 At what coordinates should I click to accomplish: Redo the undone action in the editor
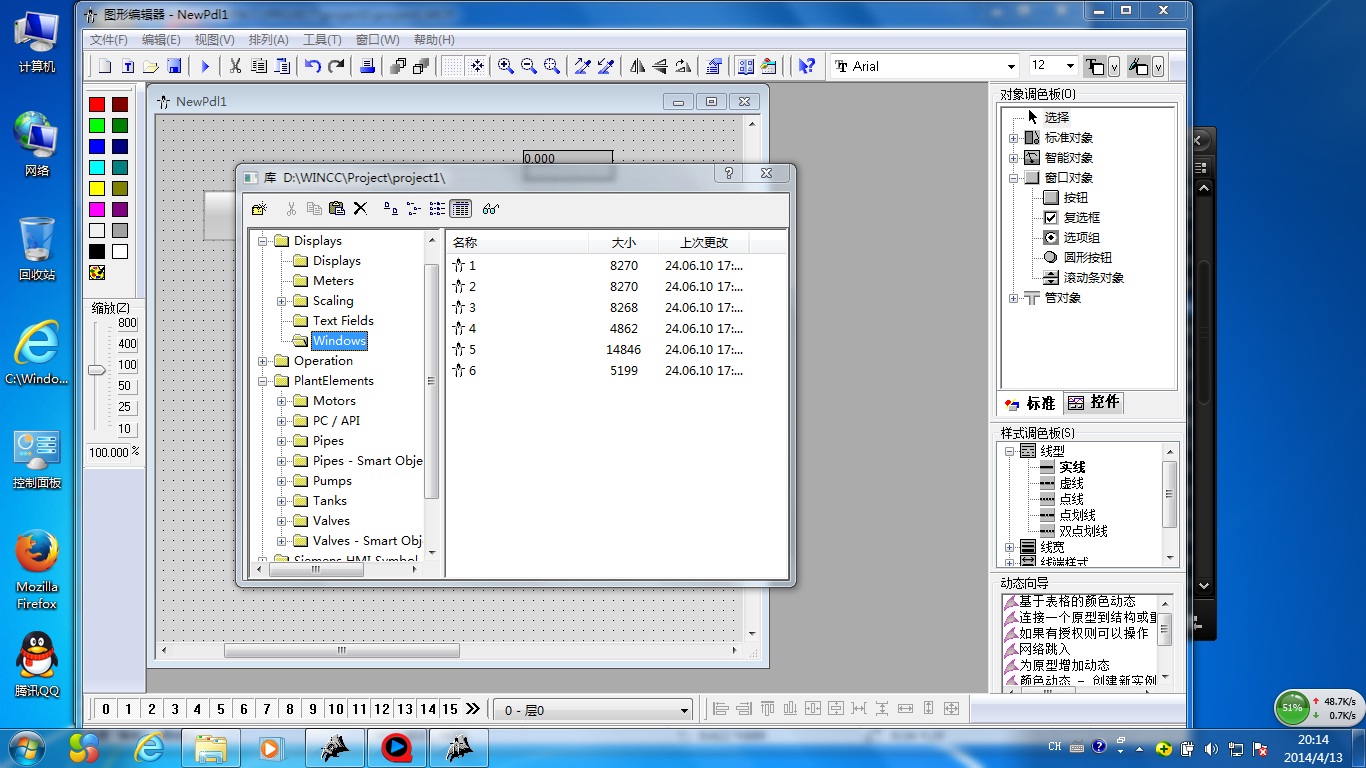pos(336,66)
